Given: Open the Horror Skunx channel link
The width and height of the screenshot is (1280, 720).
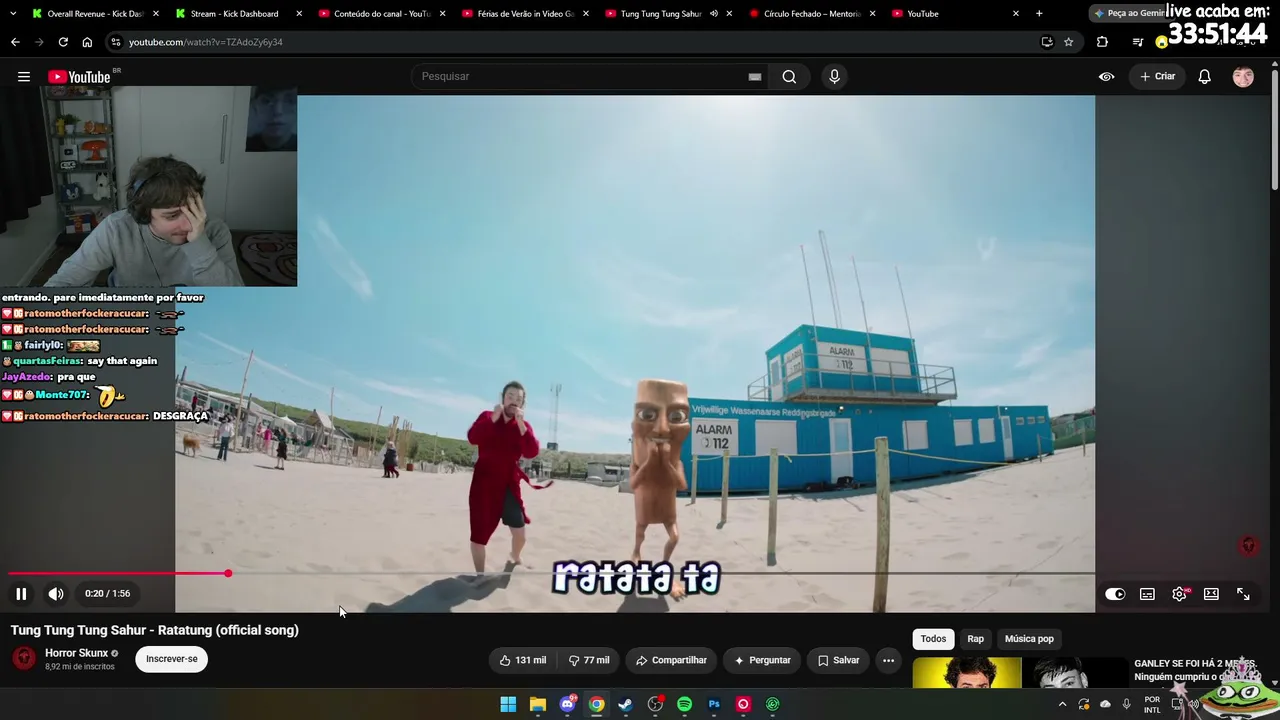Looking at the screenshot, I should (76, 653).
